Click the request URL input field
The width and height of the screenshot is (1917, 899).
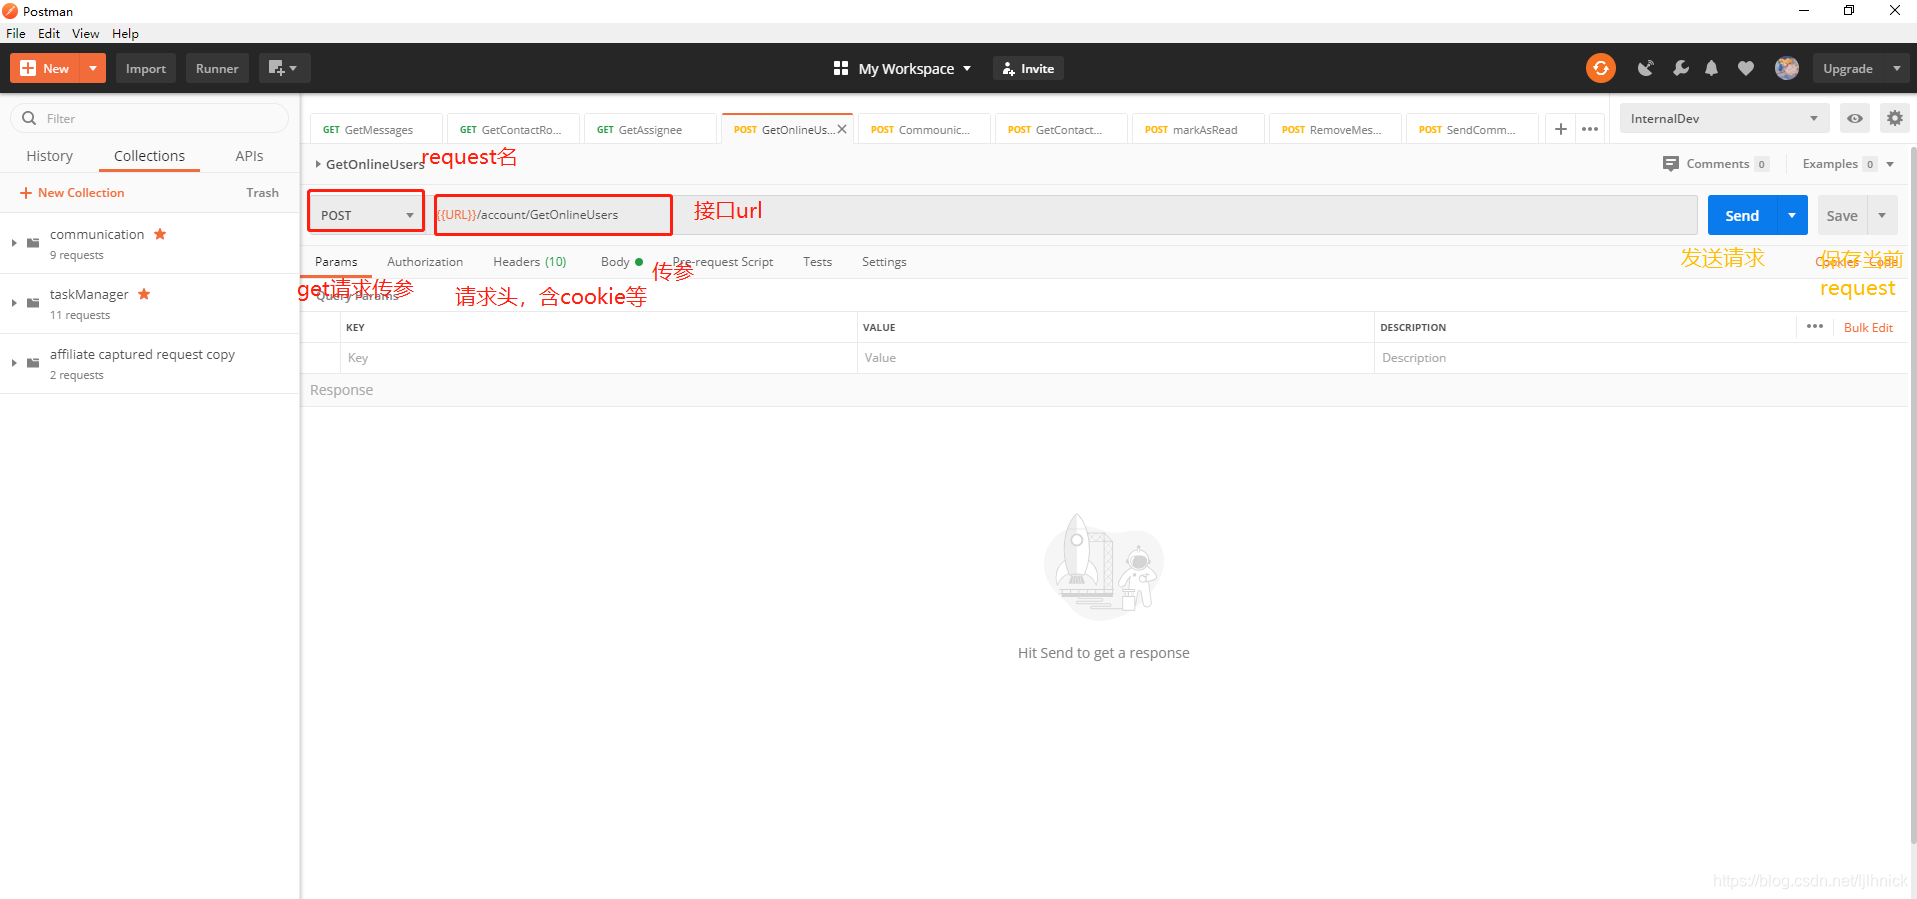pos(1066,215)
